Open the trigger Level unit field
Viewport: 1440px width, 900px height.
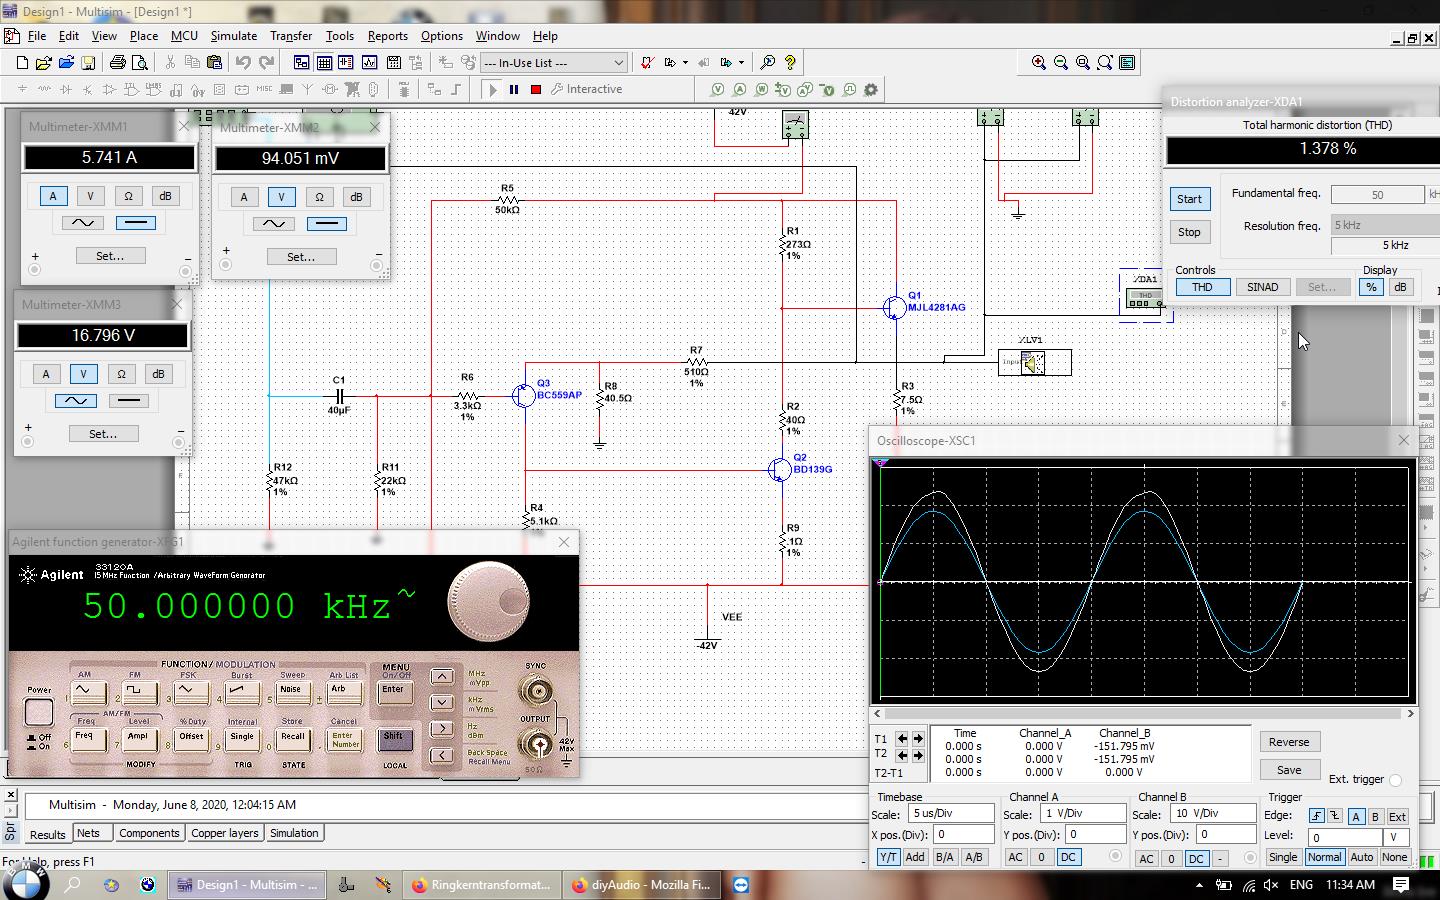pos(1396,838)
